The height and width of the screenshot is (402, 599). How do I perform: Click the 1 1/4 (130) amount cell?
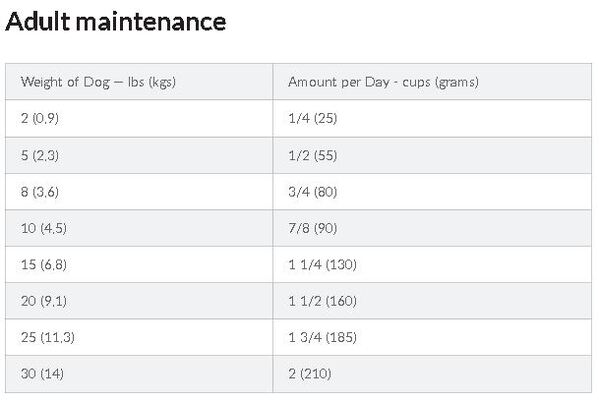[x=432, y=264]
